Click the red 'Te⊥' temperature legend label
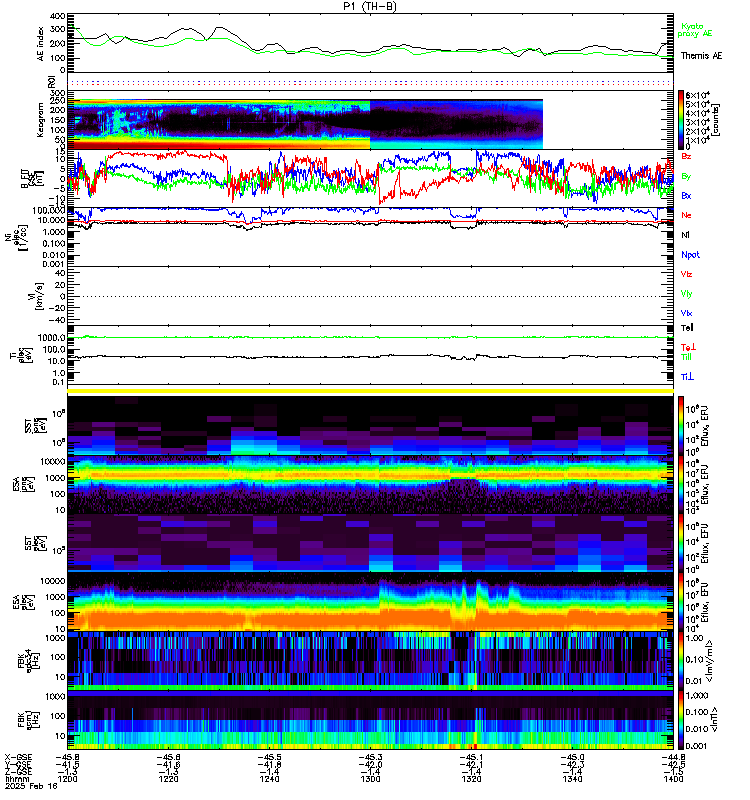This screenshot has height=800, width=750. [689, 347]
